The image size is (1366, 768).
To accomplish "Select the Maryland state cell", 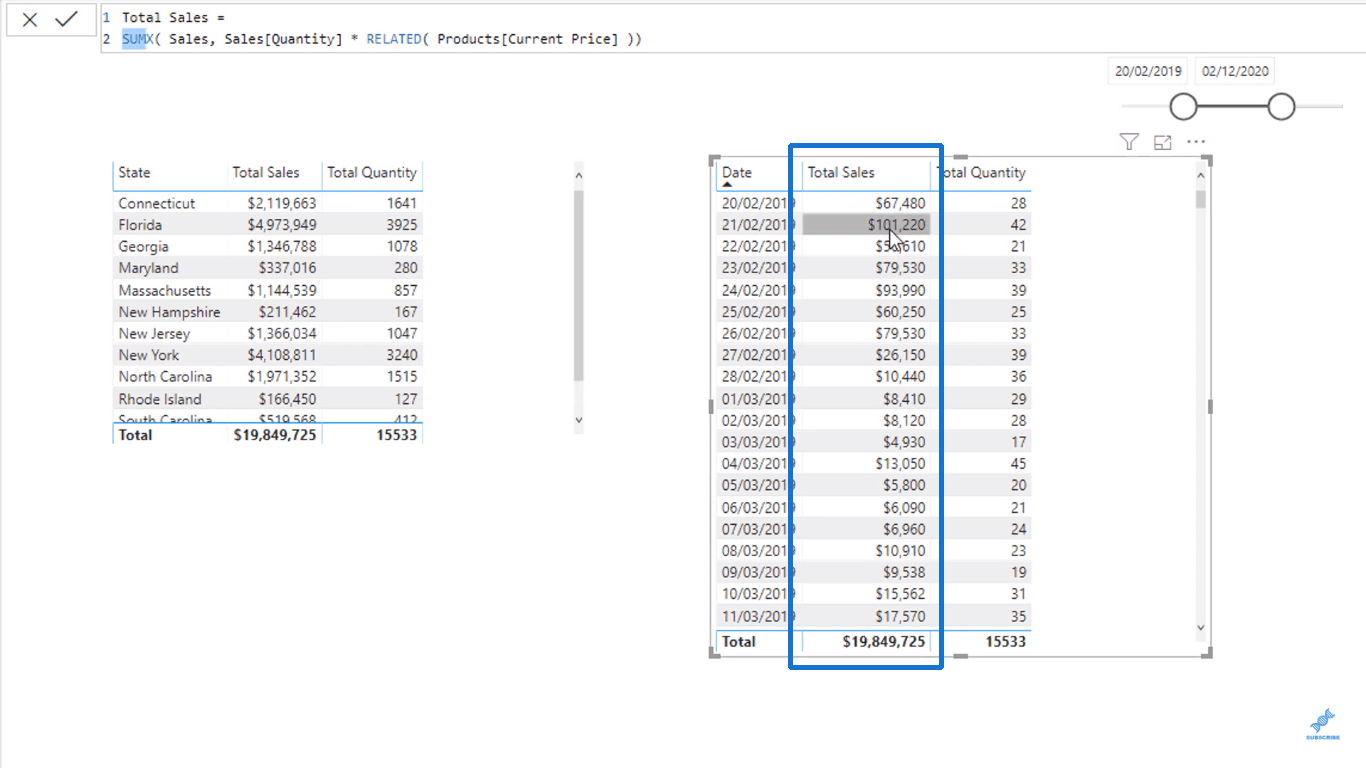I will click(x=148, y=268).
